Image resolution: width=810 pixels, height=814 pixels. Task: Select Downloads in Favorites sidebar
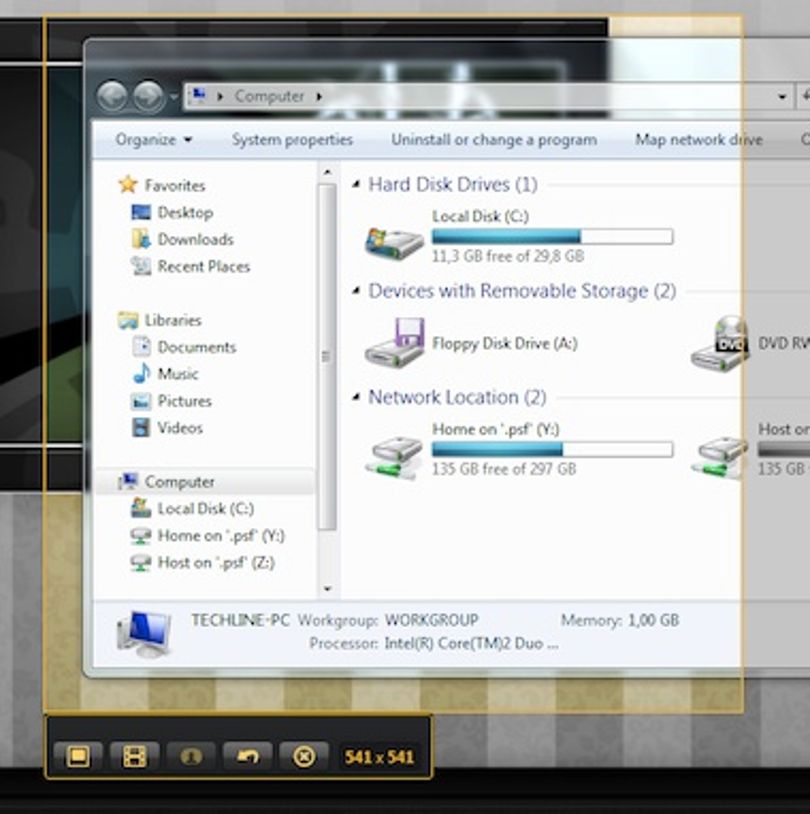(x=195, y=239)
